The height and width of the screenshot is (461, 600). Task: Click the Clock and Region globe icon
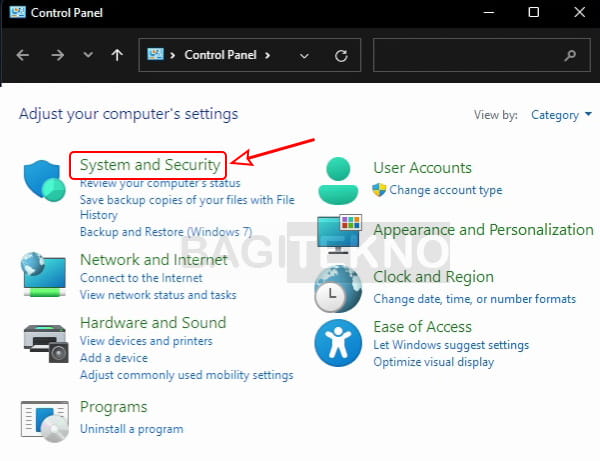pyautogui.click(x=338, y=289)
